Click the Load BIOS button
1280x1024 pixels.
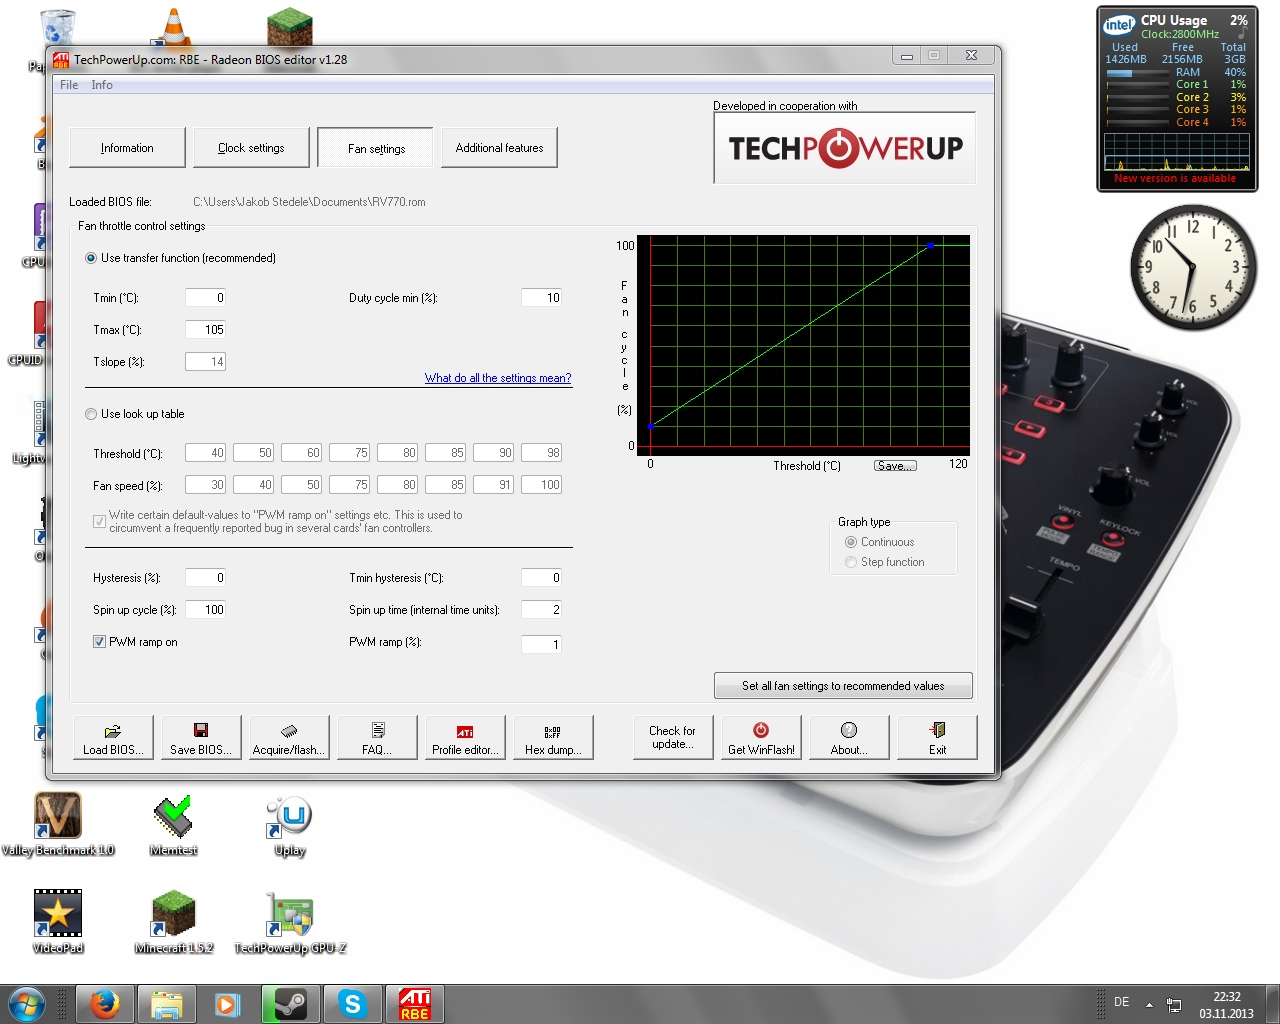tap(113, 738)
